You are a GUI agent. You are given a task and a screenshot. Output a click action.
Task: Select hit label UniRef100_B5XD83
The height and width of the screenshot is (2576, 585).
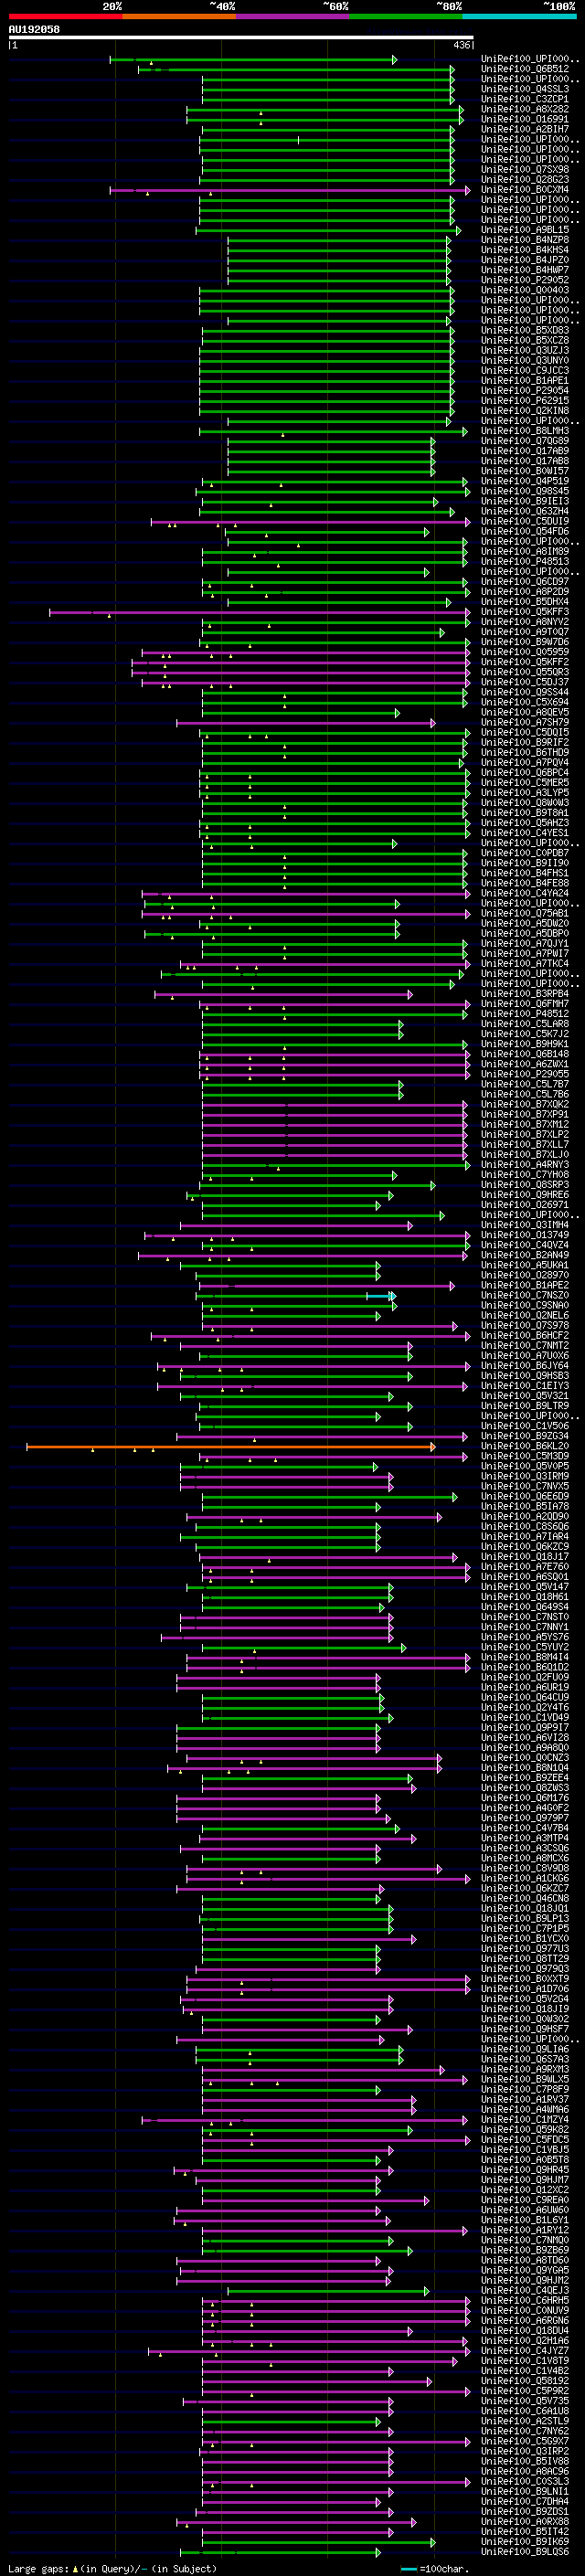[x=525, y=330]
